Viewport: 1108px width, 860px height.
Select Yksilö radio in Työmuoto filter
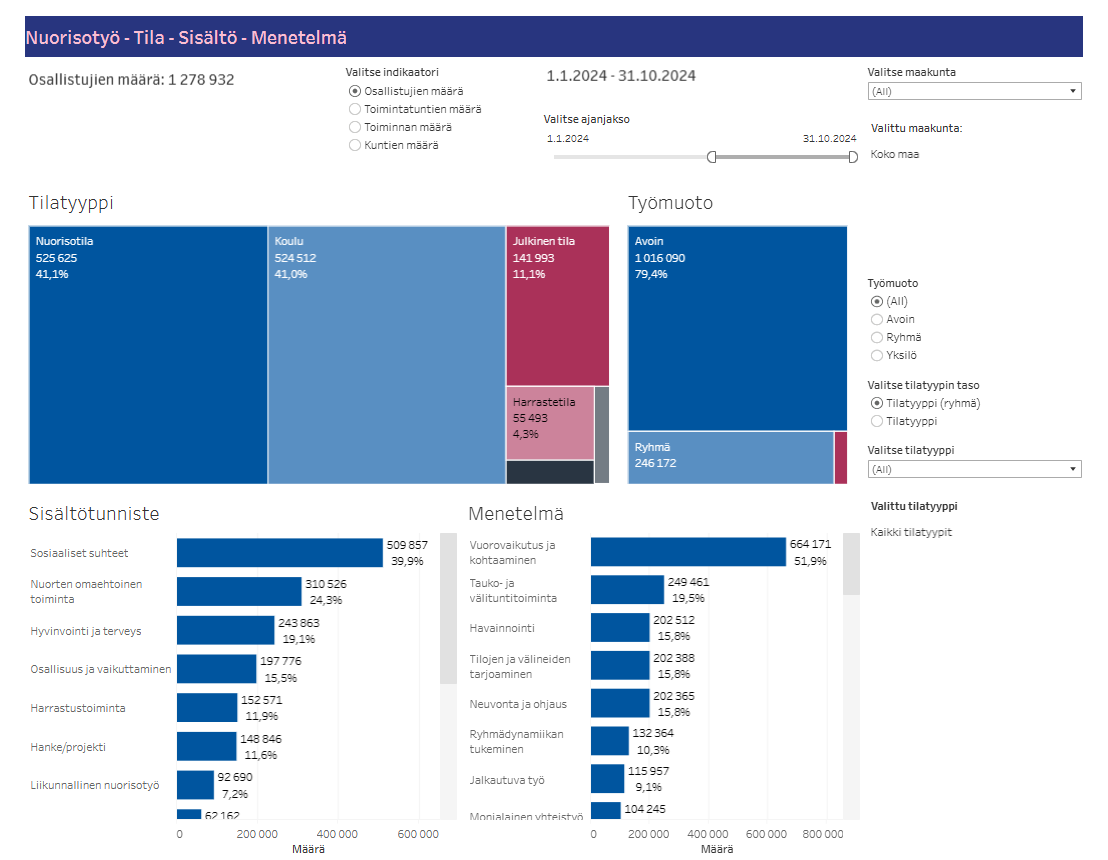pyautogui.click(x=877, y=355)
